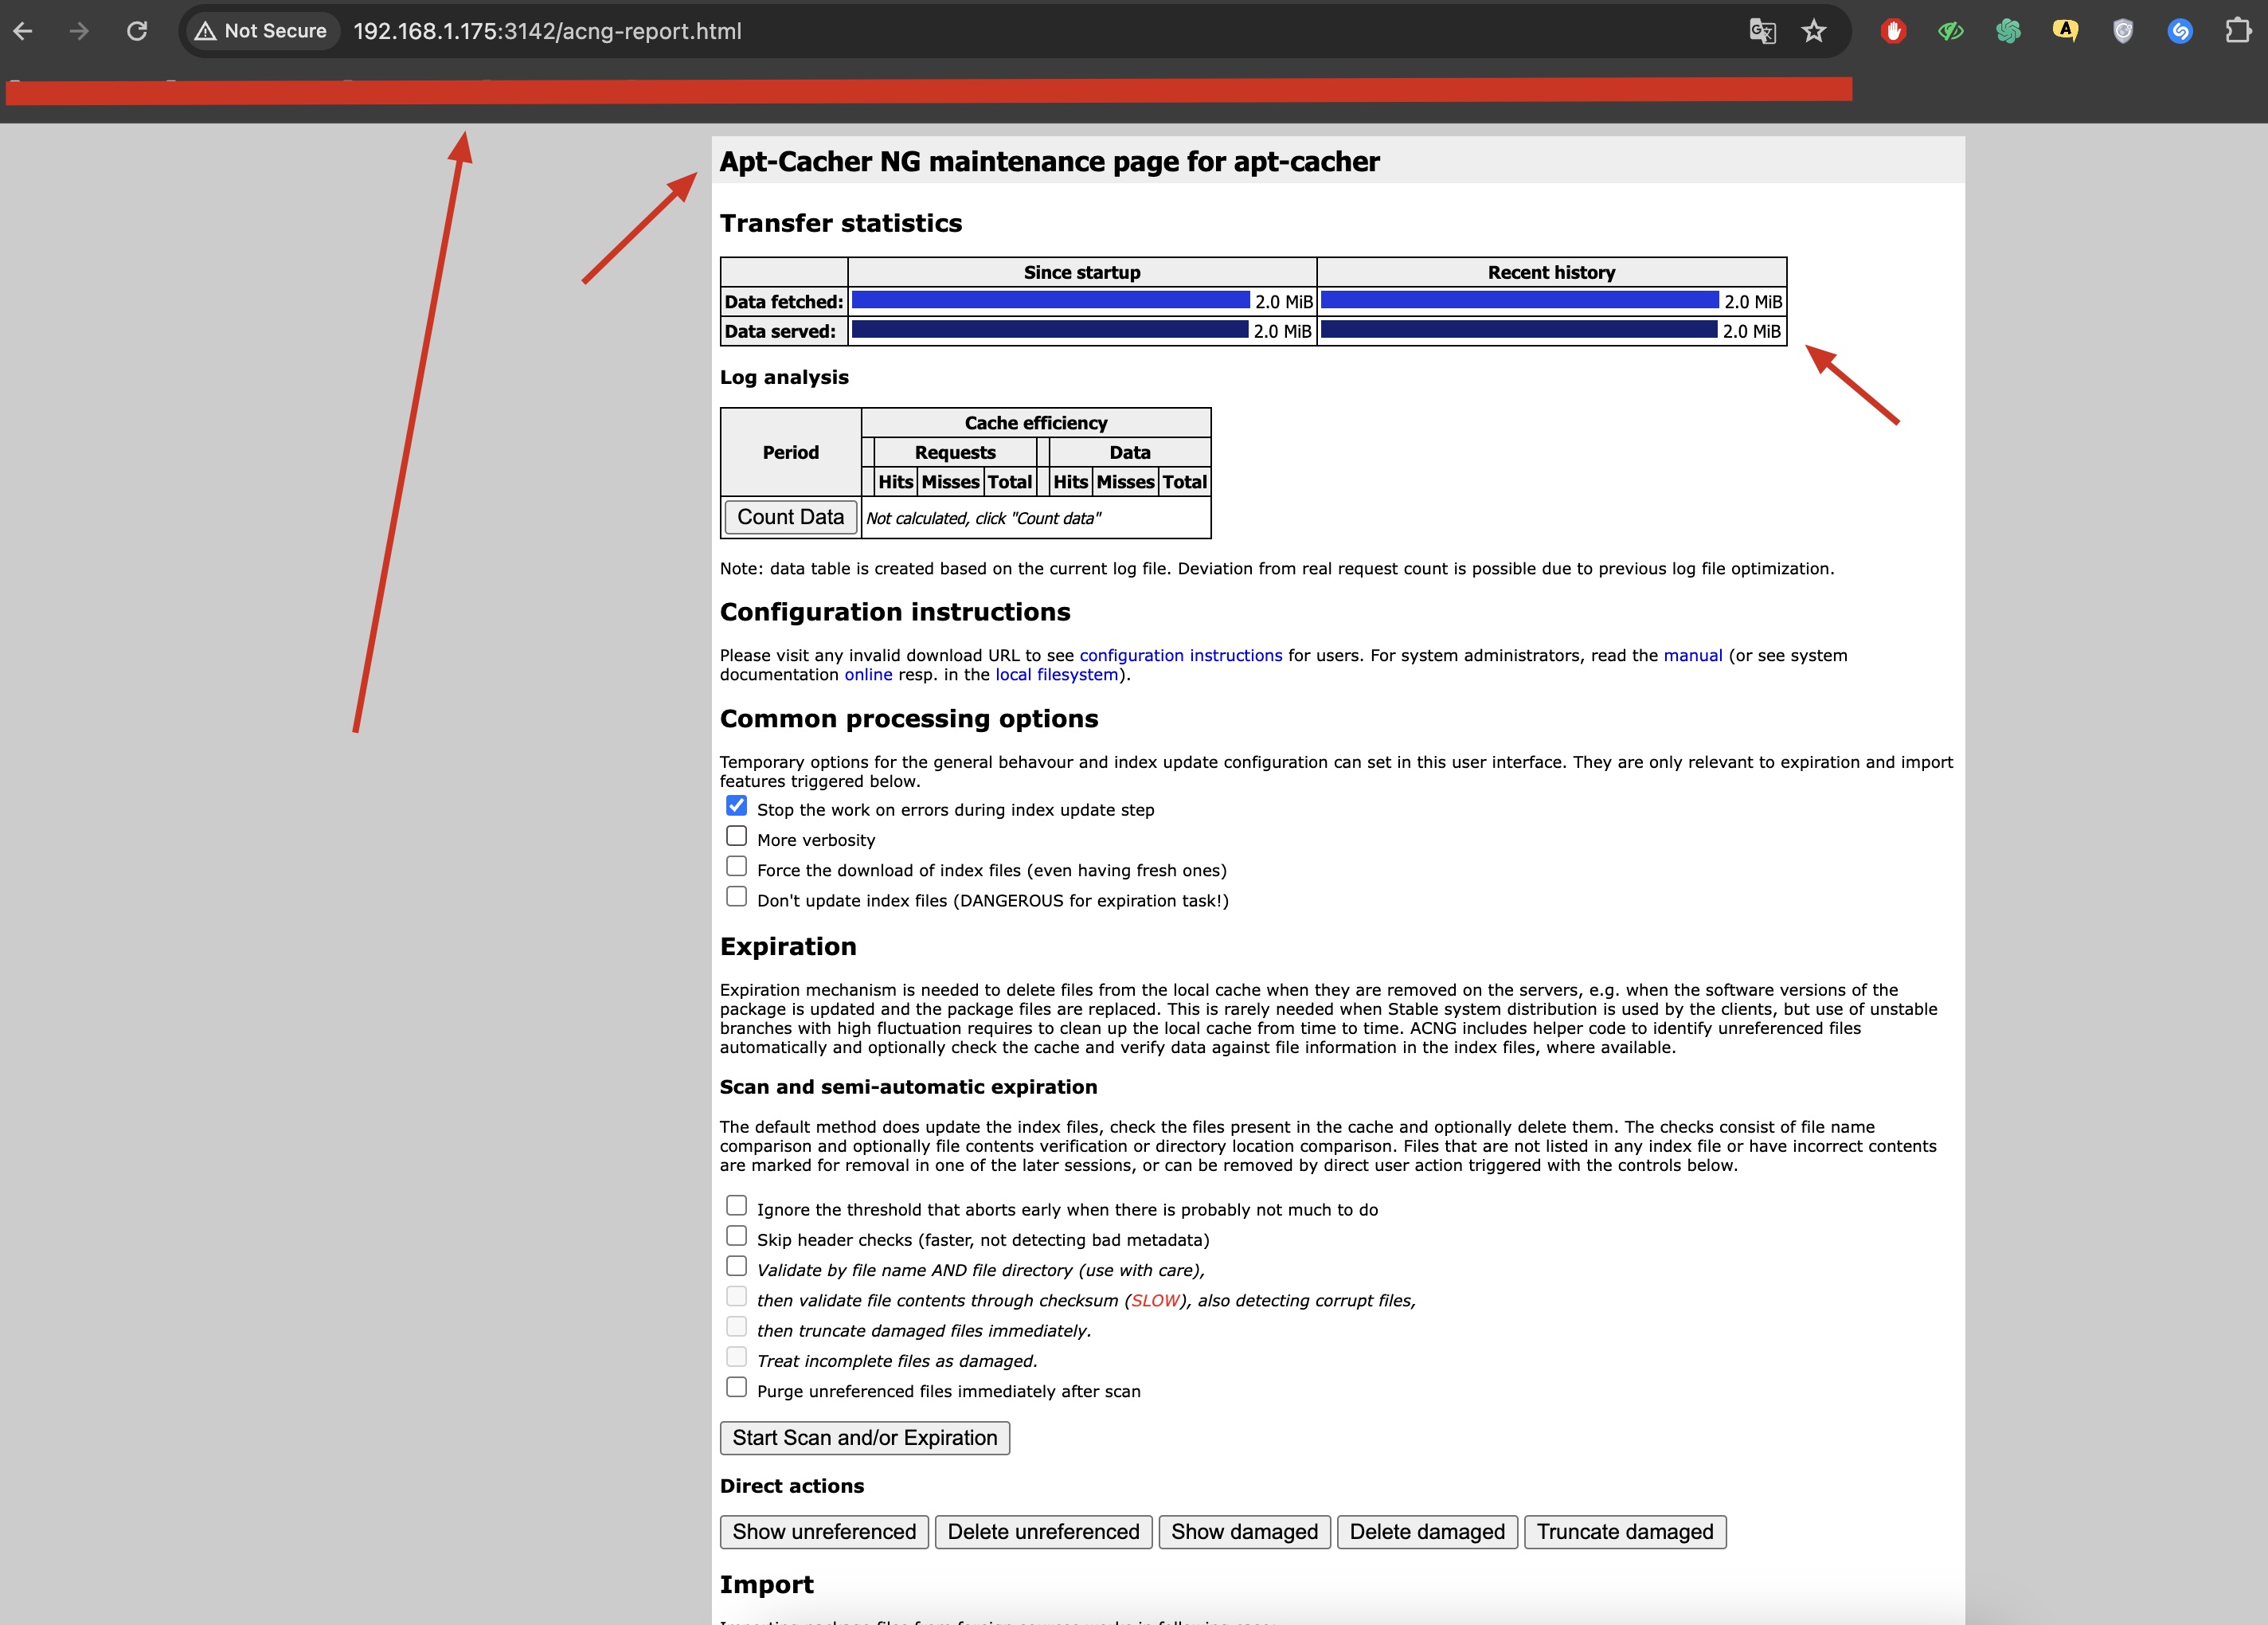
Task: Open the Shazam extension icon
Action: coord(2180,31)
